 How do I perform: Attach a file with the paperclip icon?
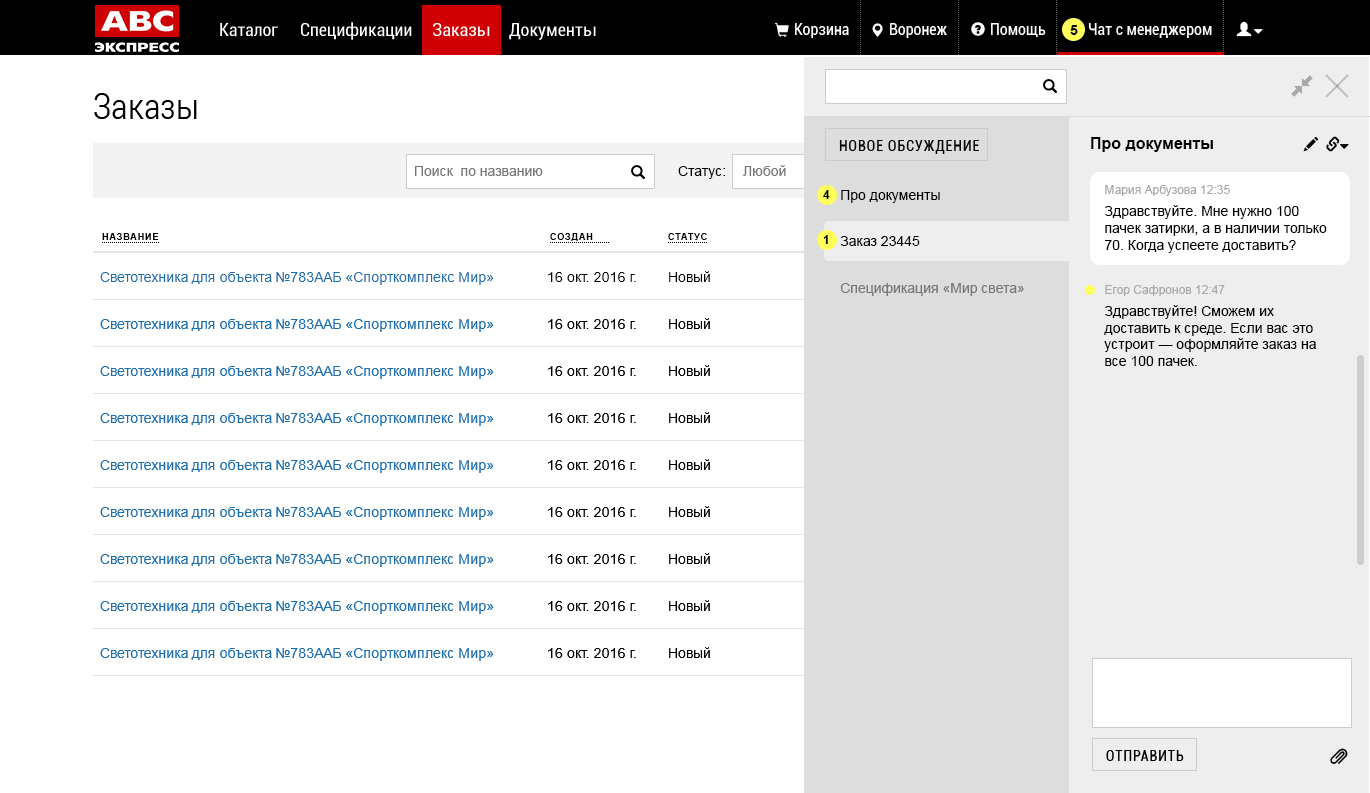1339,756
